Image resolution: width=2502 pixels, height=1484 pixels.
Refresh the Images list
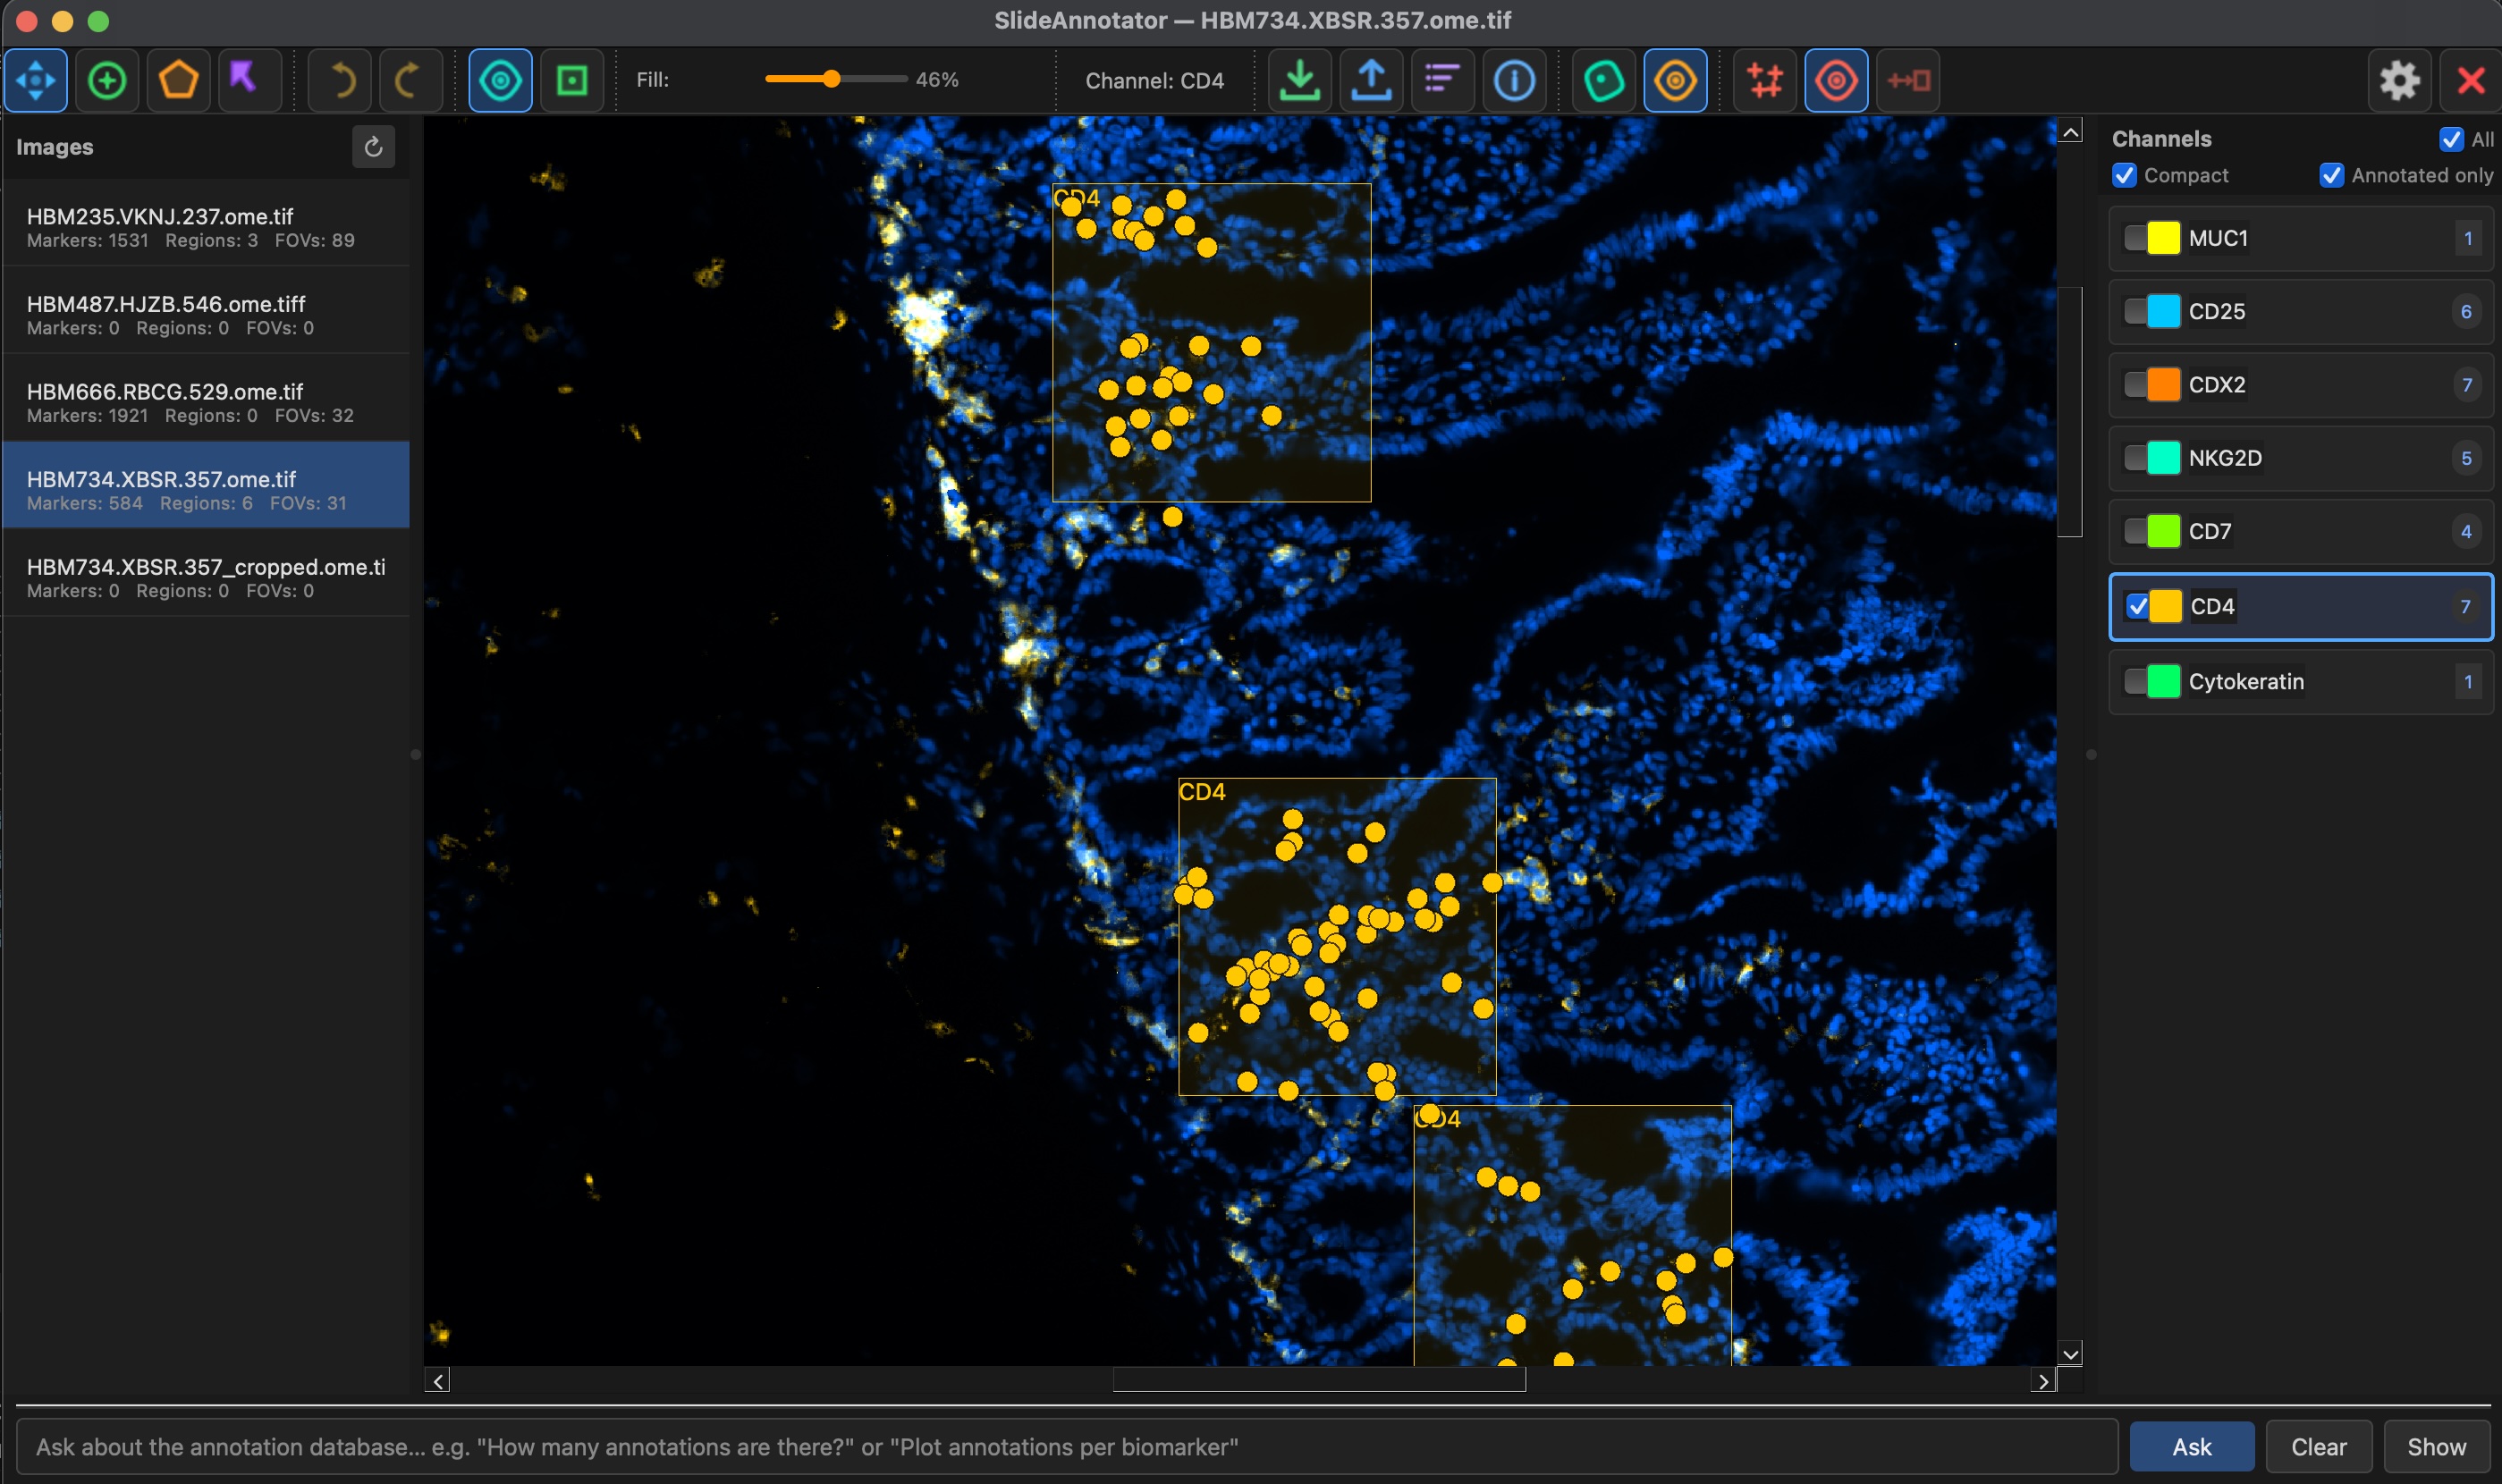[373, 147]
